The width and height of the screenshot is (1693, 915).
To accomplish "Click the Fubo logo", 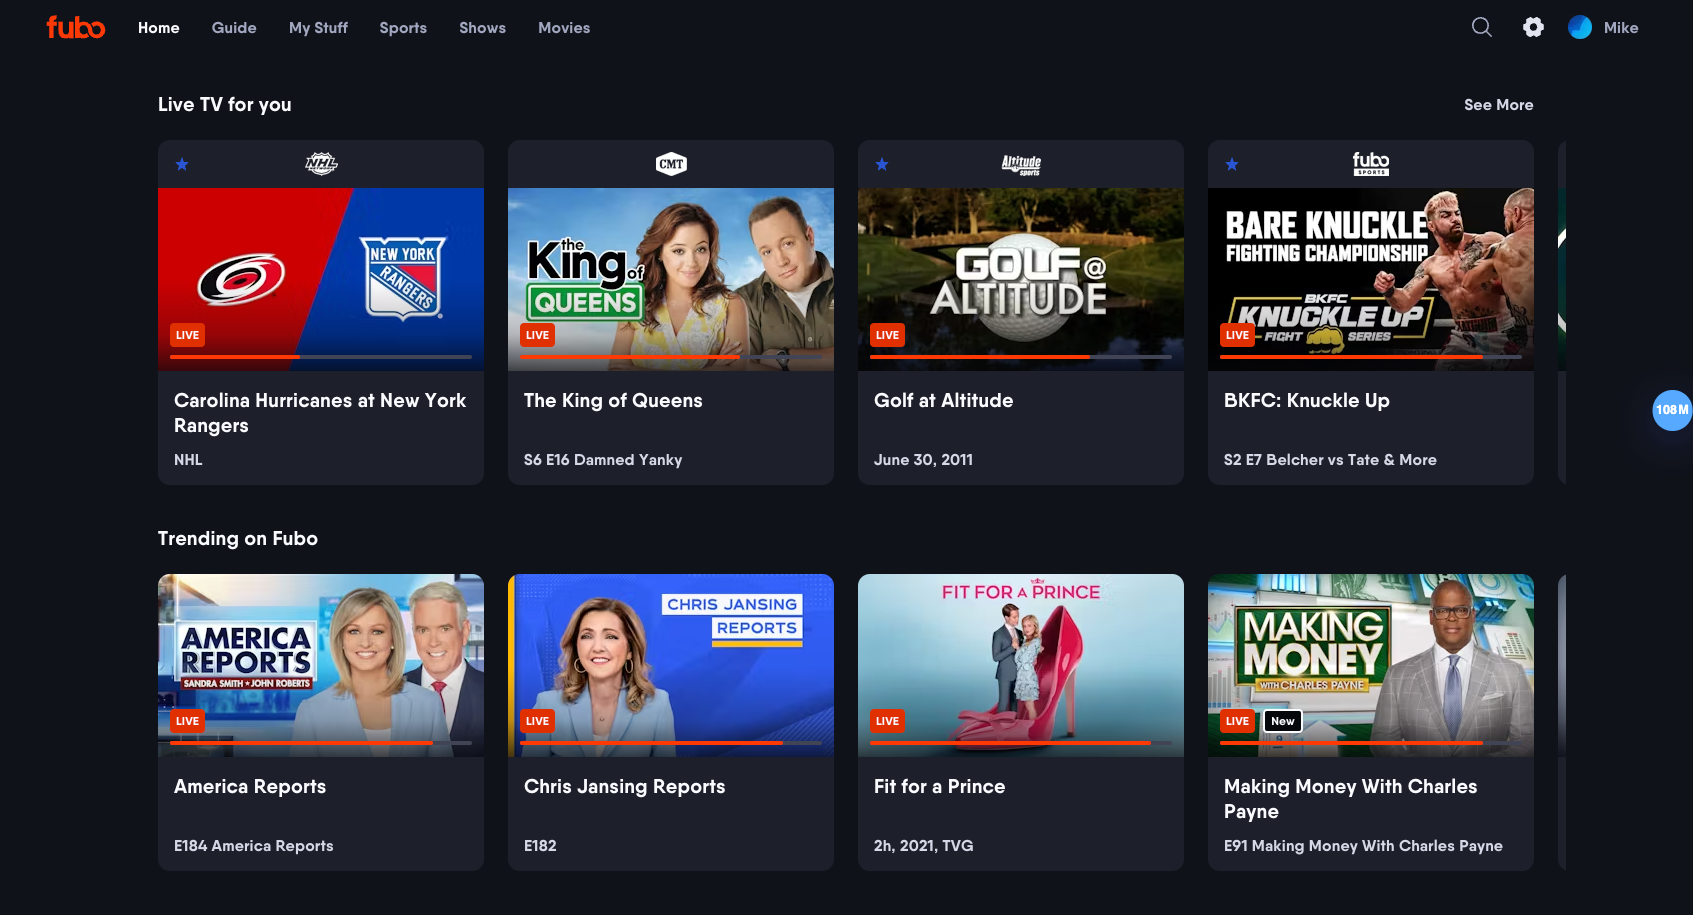I will pyautogui.click(x=76, y=28).
